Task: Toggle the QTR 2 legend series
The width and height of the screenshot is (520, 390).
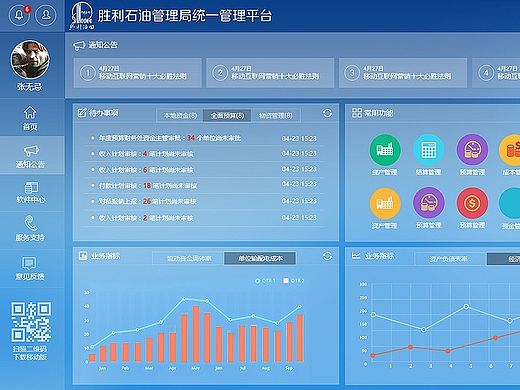Action: point(293,281)
